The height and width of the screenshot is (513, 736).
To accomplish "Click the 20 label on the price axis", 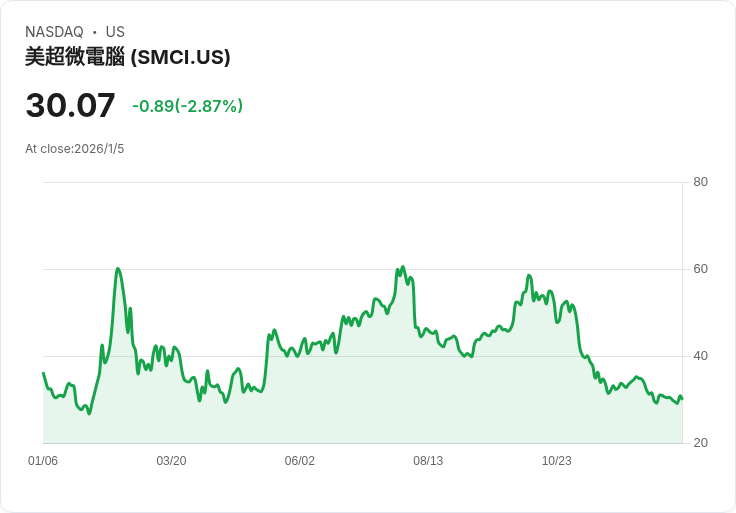I will coord(701,443).
